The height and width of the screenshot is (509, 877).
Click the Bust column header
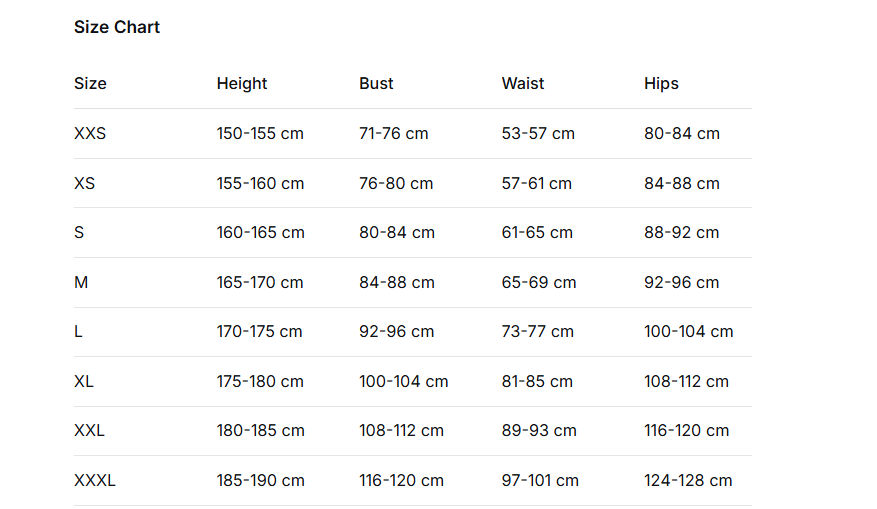click(376, 84)
